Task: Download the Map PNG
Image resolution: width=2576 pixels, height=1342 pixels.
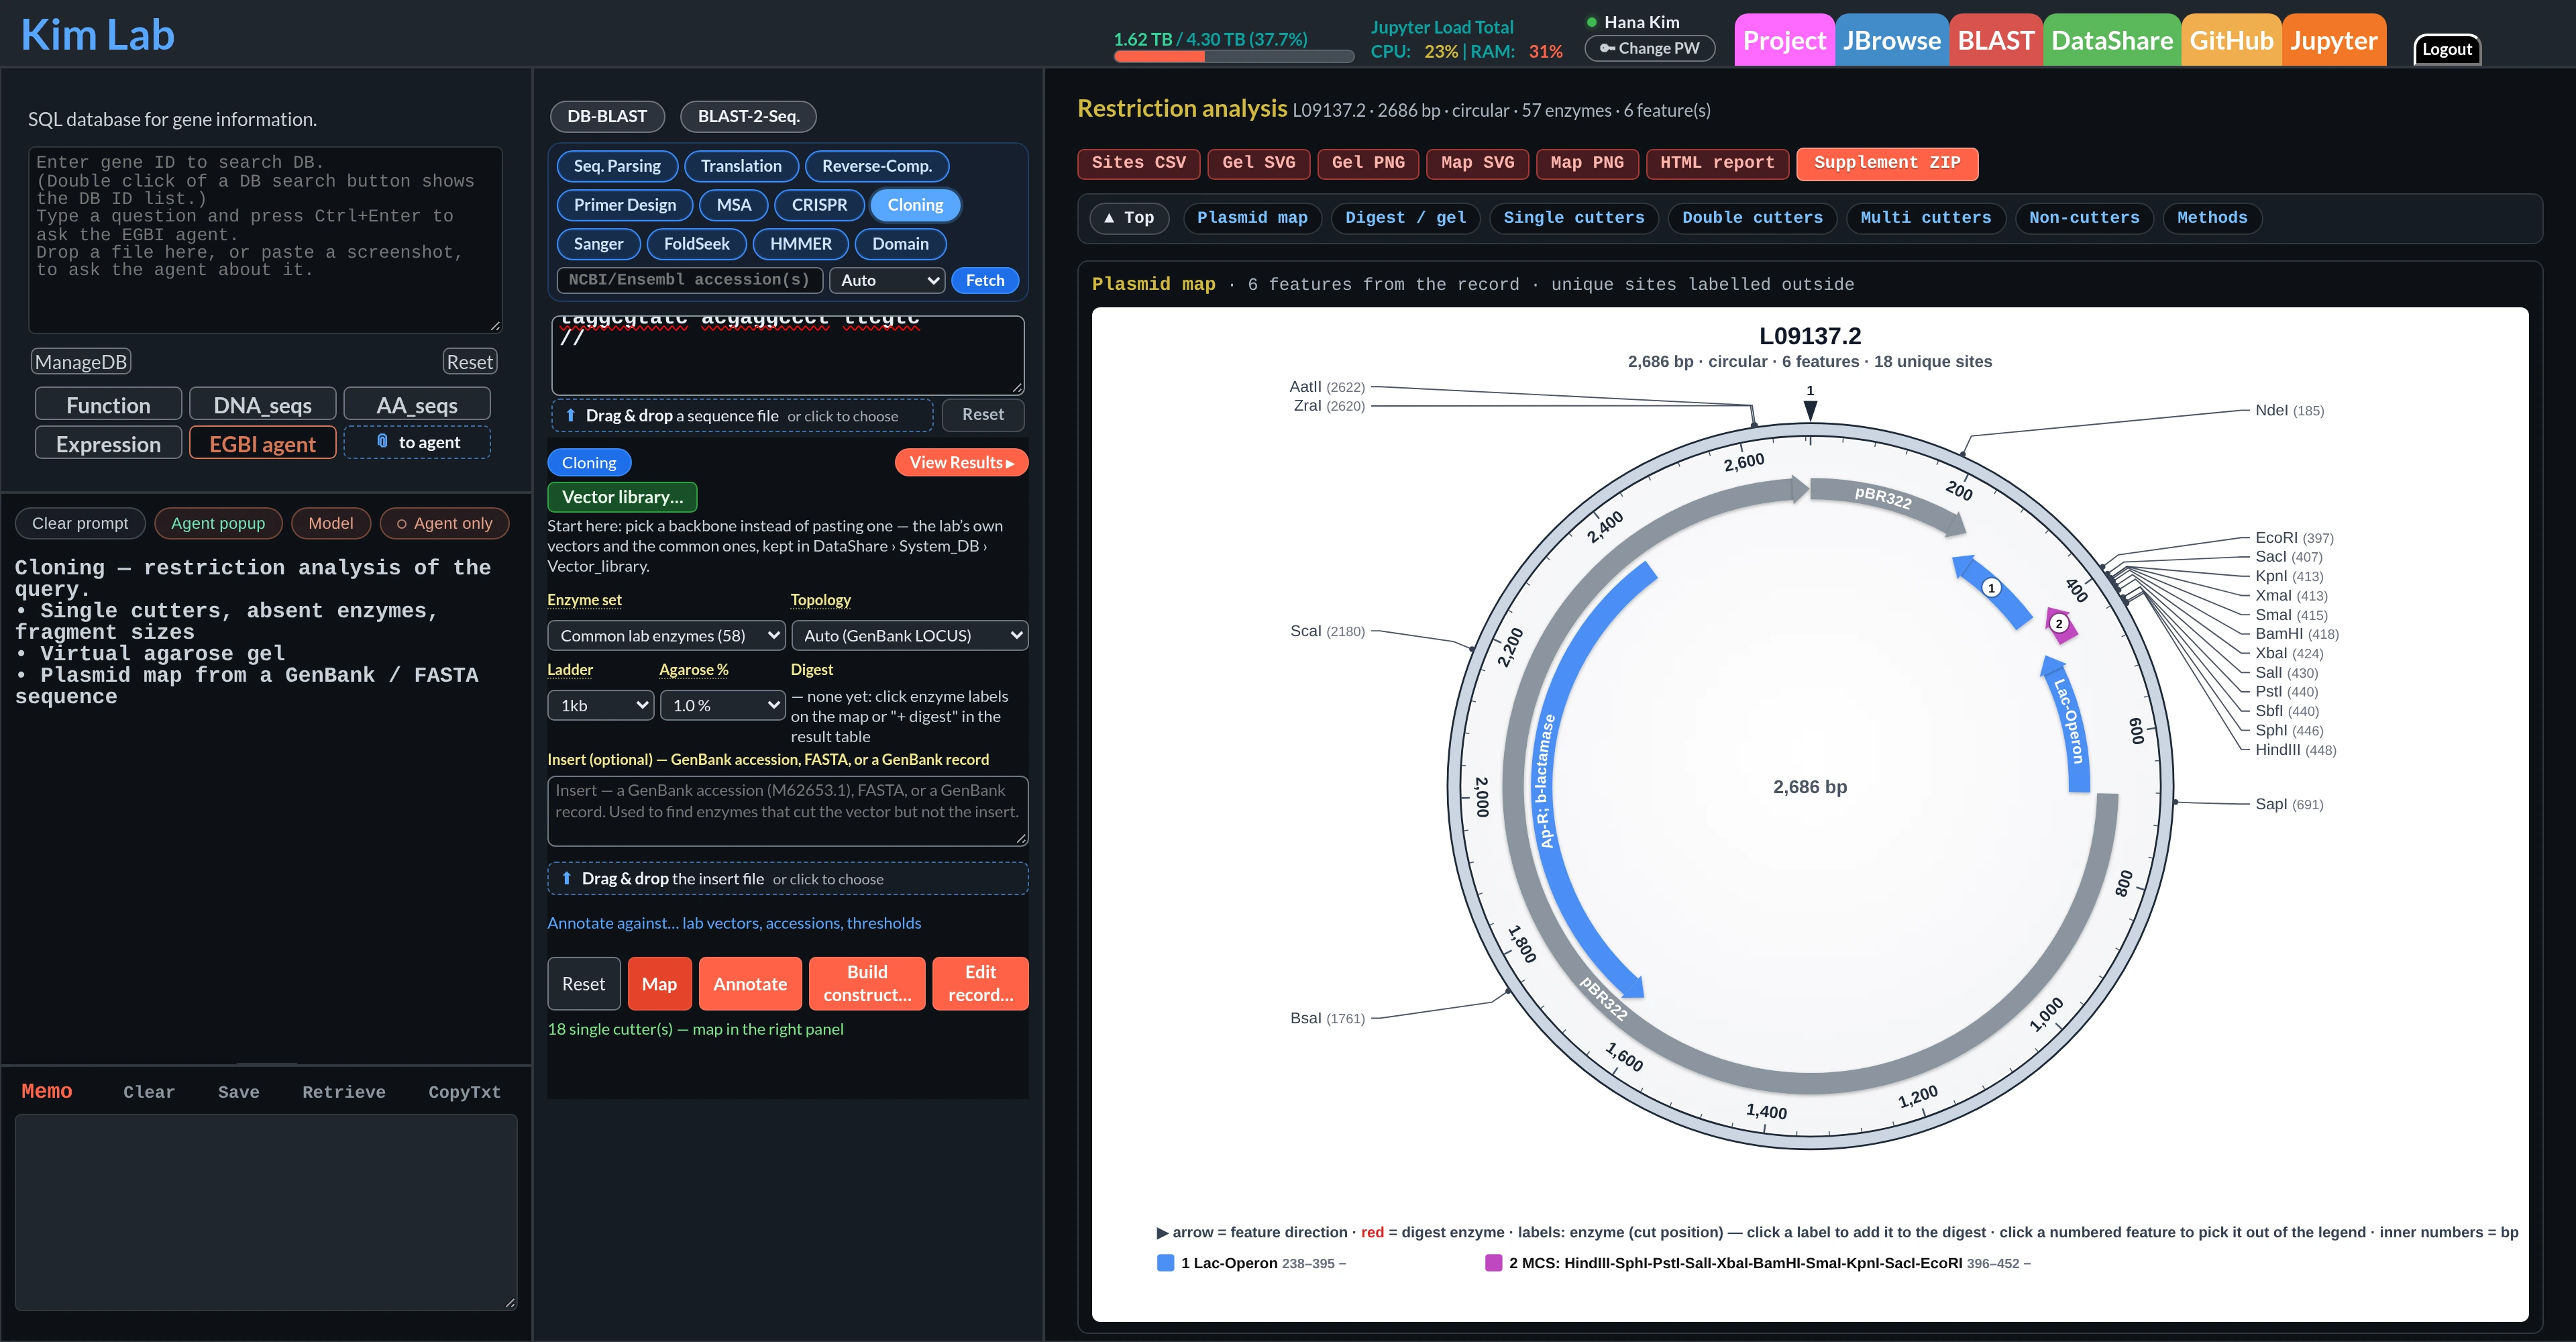Action: pos(1586,163)
